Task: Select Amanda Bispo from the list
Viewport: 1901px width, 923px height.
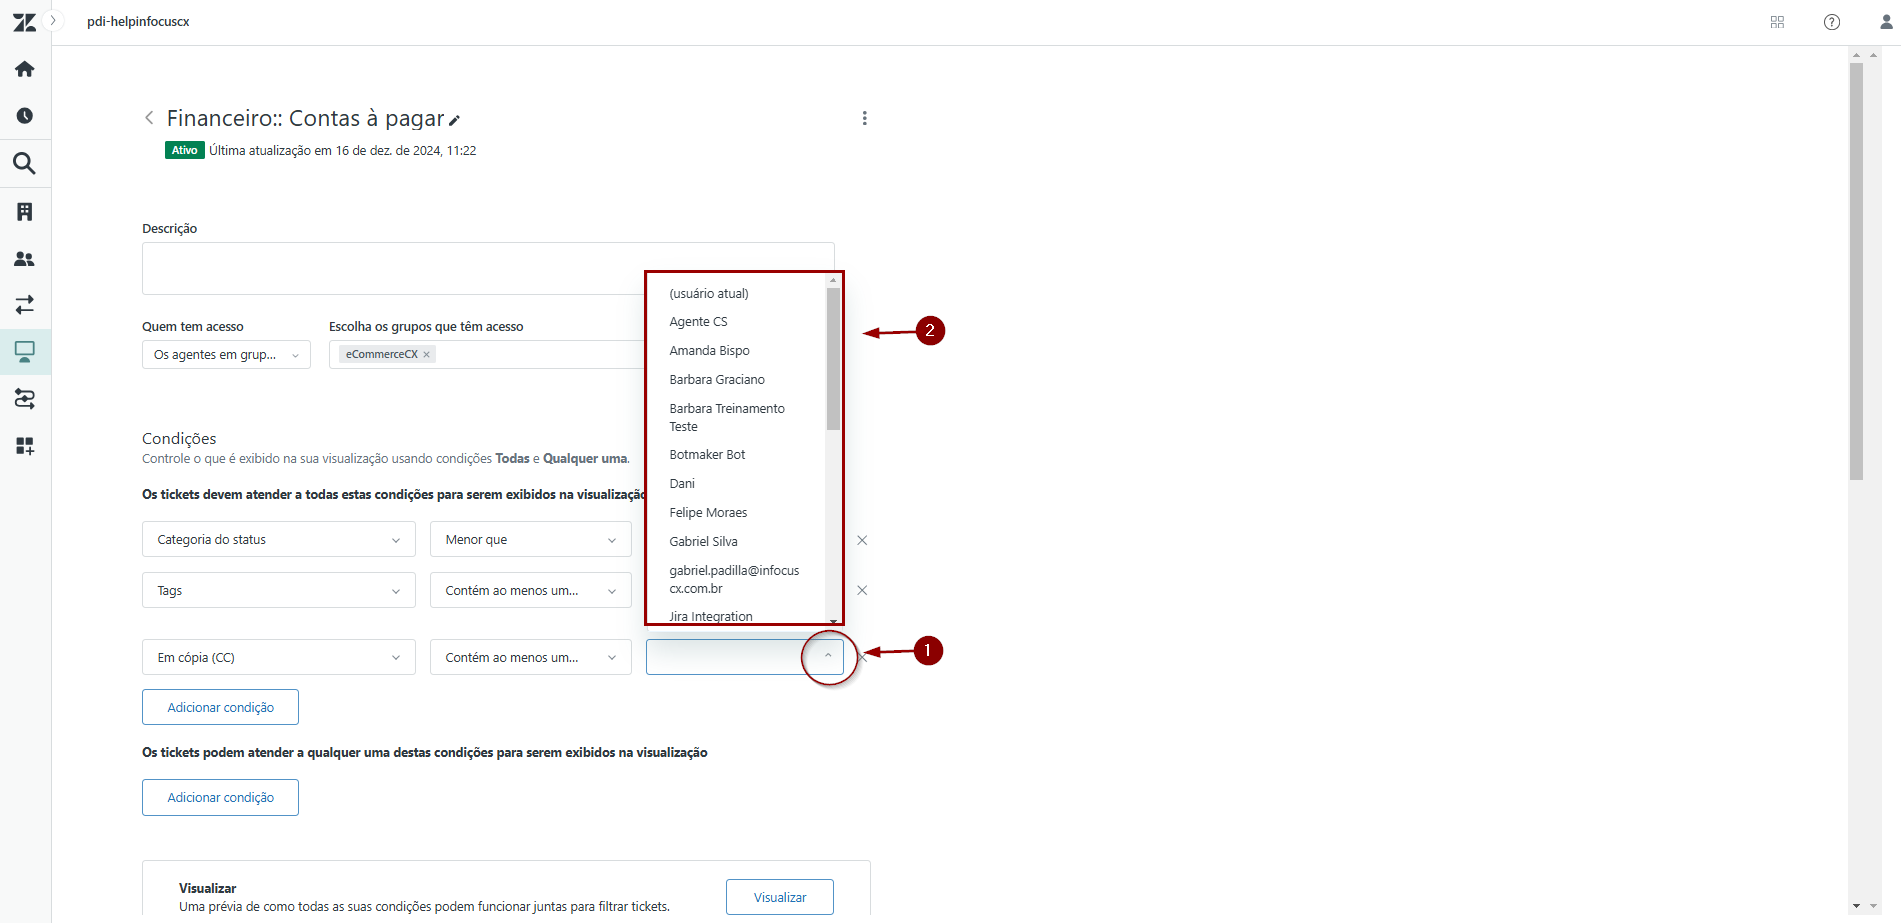Action: click(x=709, y=351)
